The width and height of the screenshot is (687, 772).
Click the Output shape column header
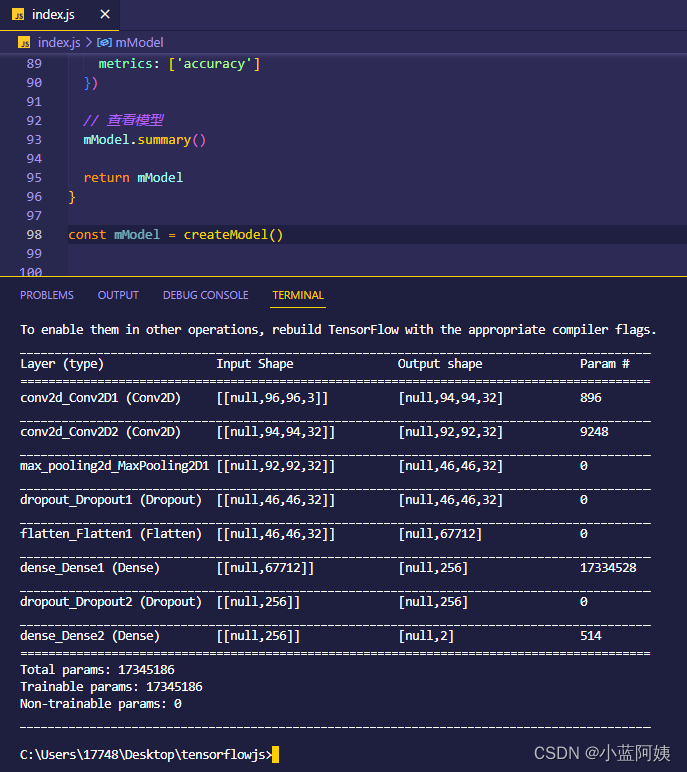point(440,364)
